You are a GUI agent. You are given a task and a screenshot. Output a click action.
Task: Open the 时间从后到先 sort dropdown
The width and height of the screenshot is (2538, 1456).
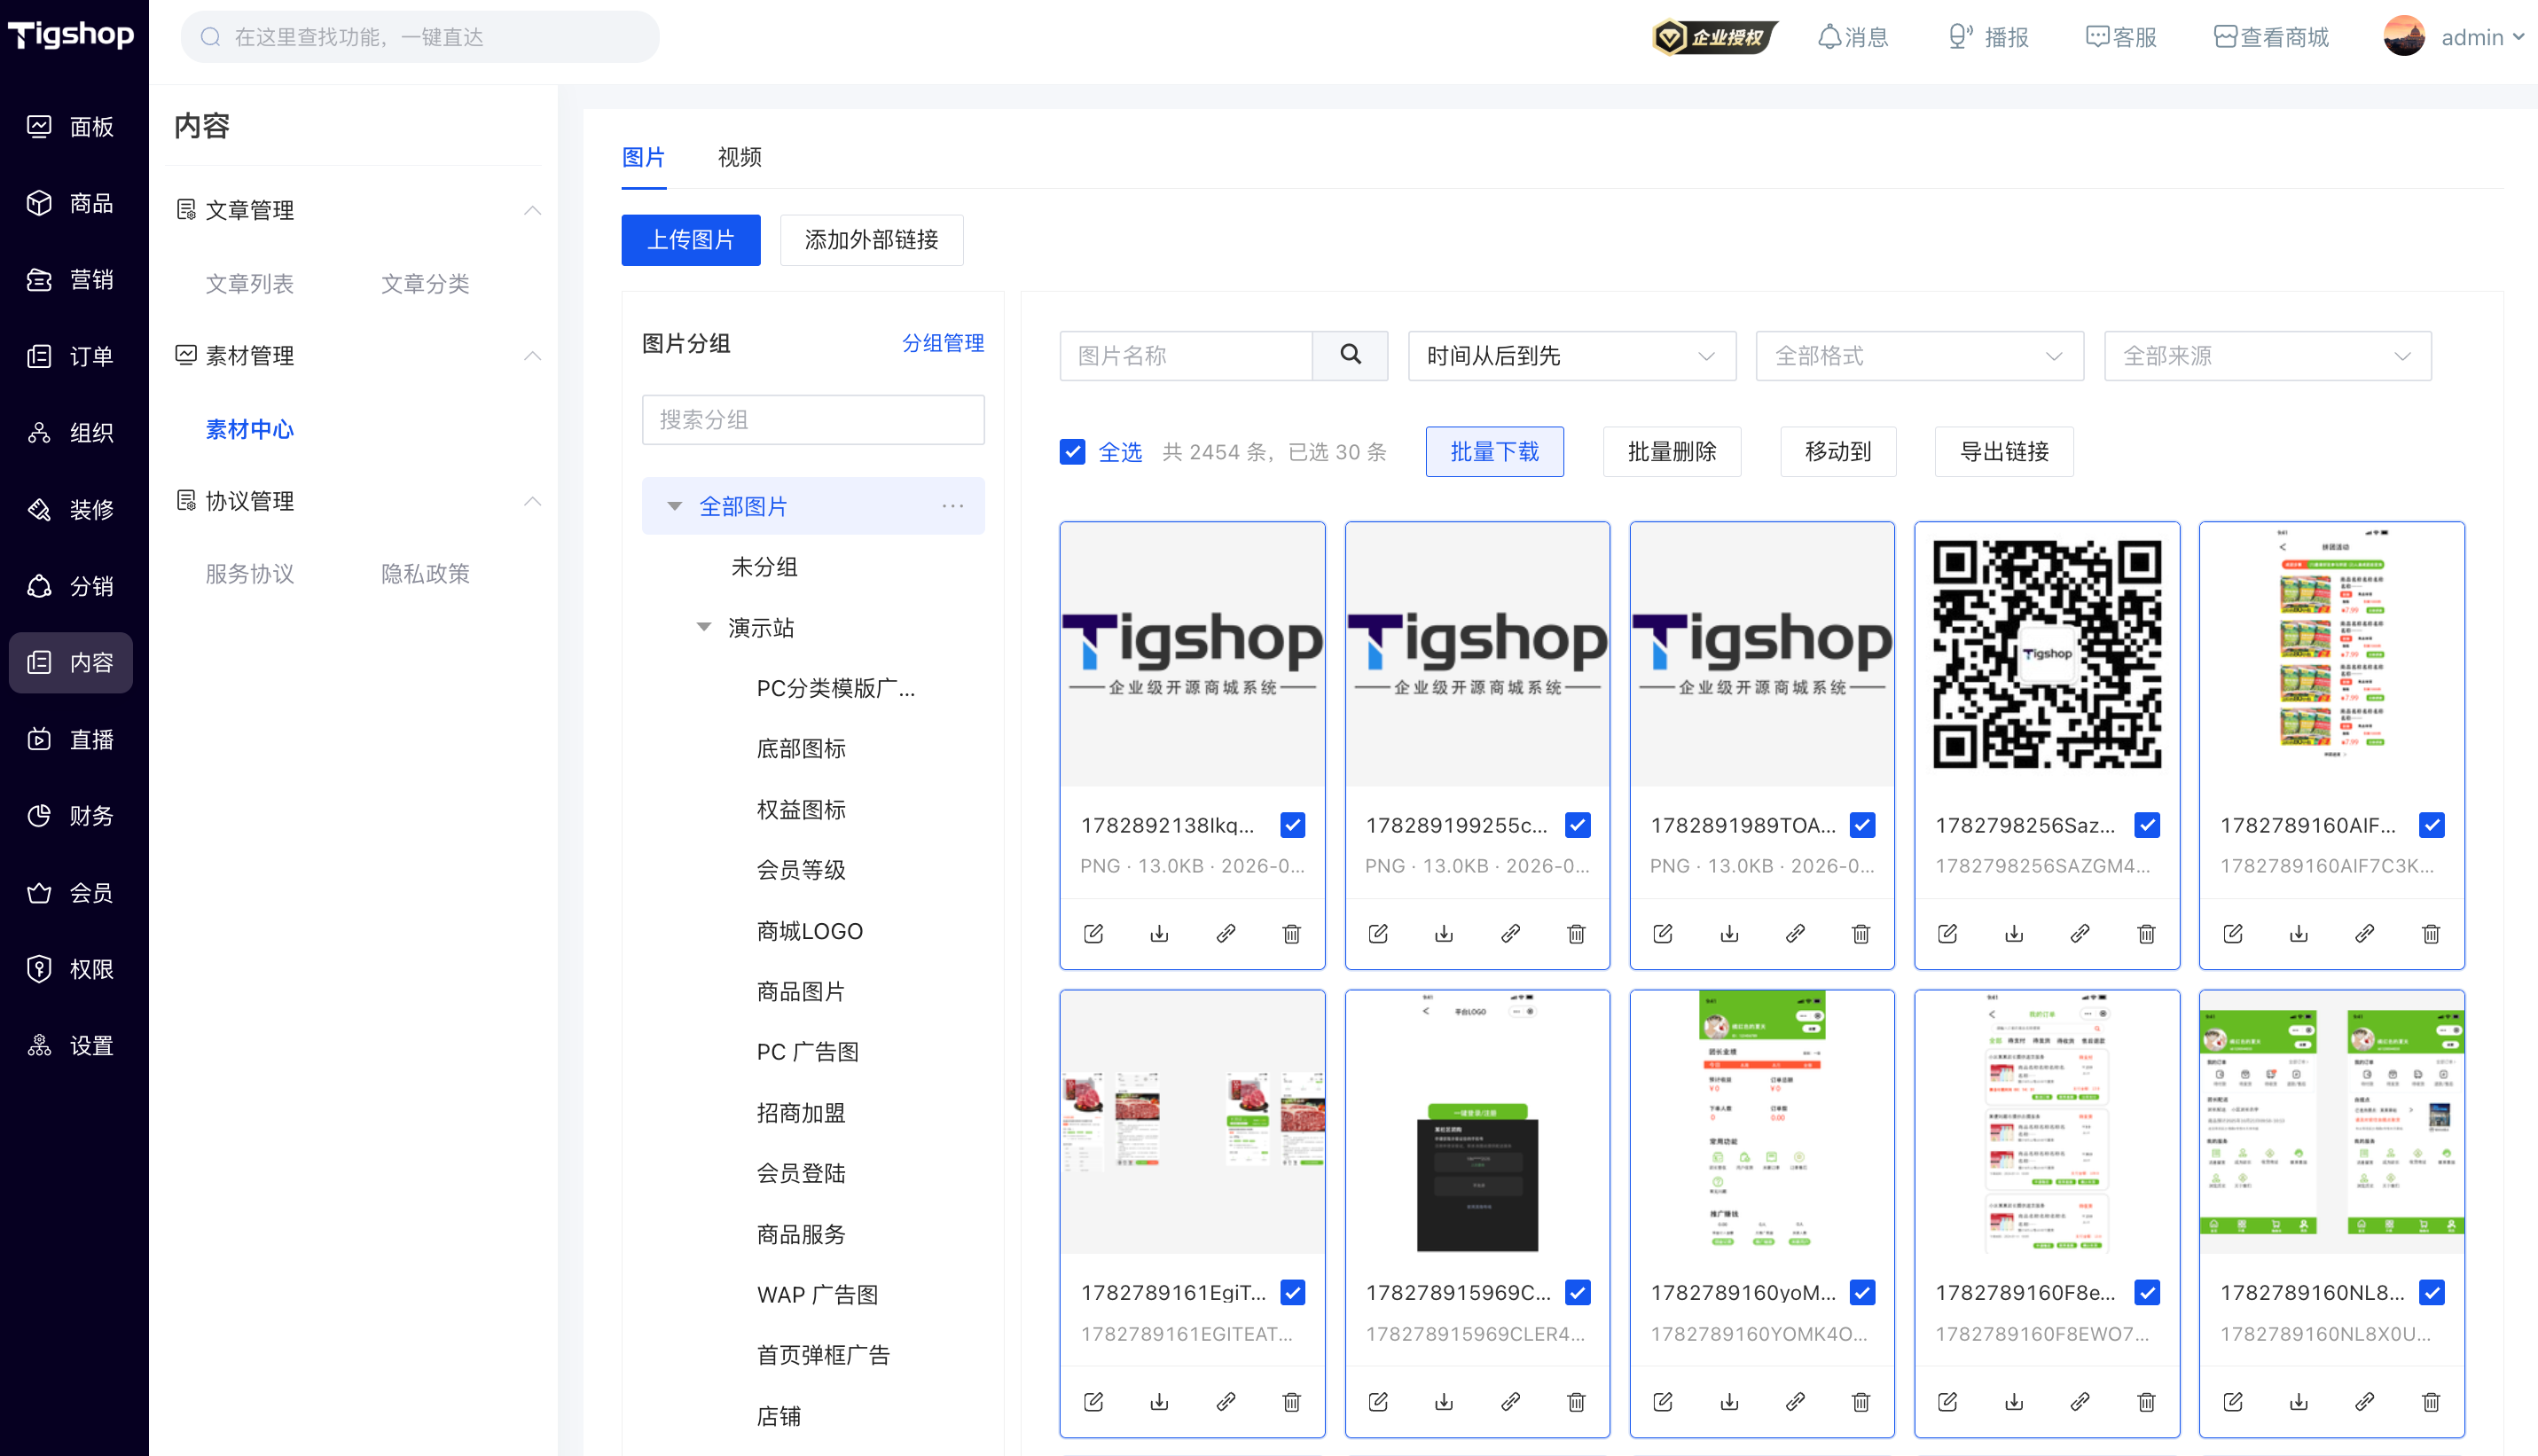(1571, 356)
